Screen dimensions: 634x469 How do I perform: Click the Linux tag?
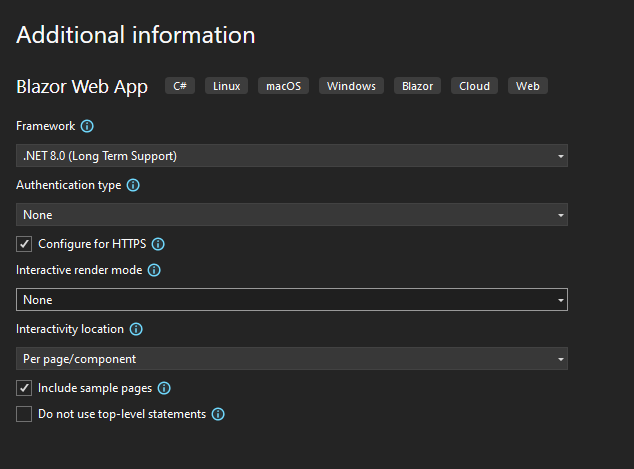pos(226,86)
